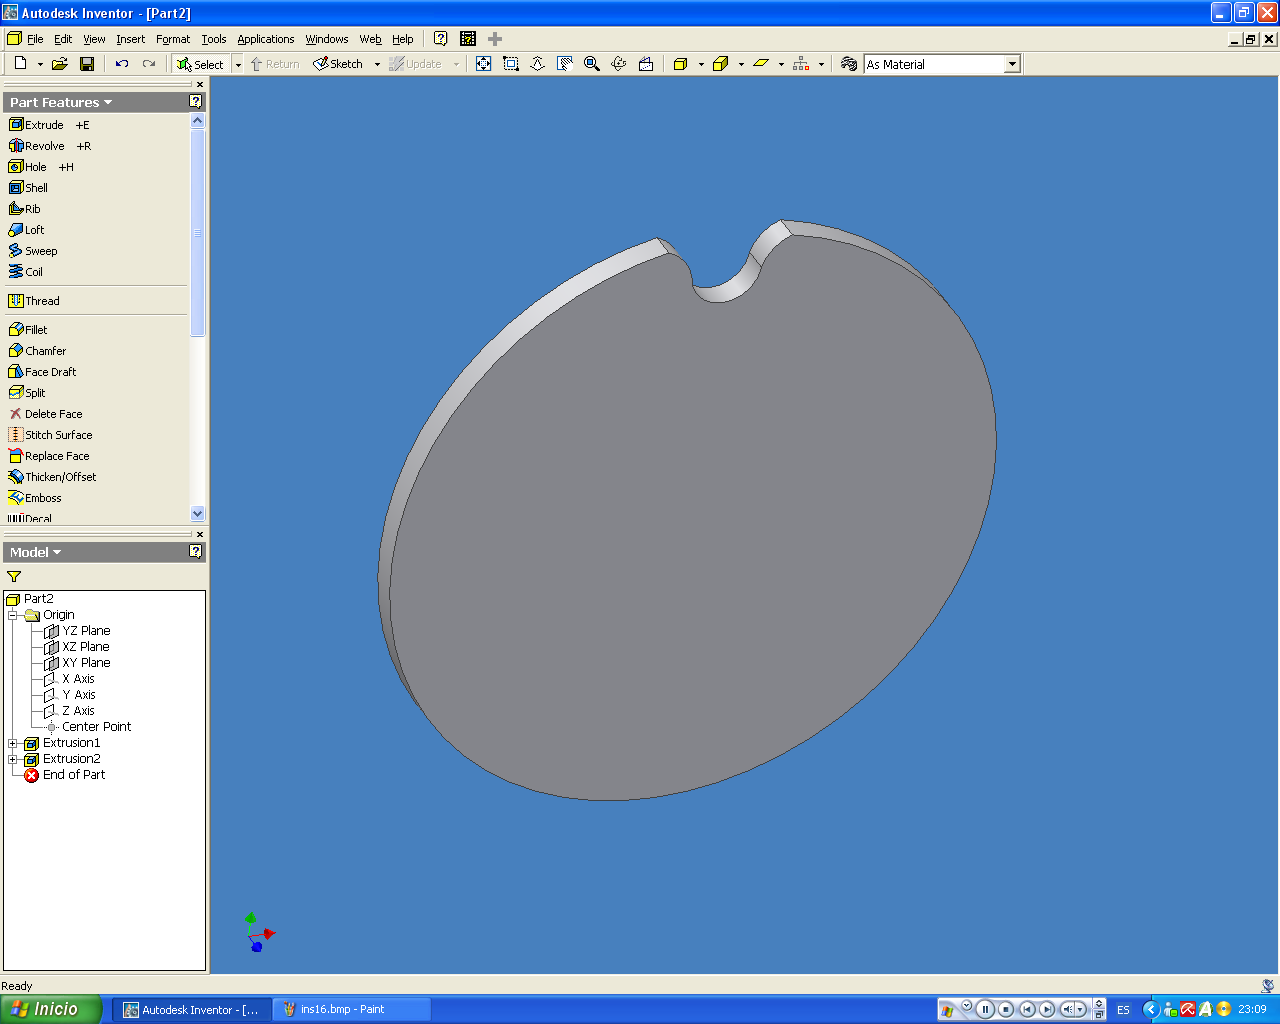This screenshot has width=1280, height=1024.
Task: Choose the Shell tool
Action: 28,188
